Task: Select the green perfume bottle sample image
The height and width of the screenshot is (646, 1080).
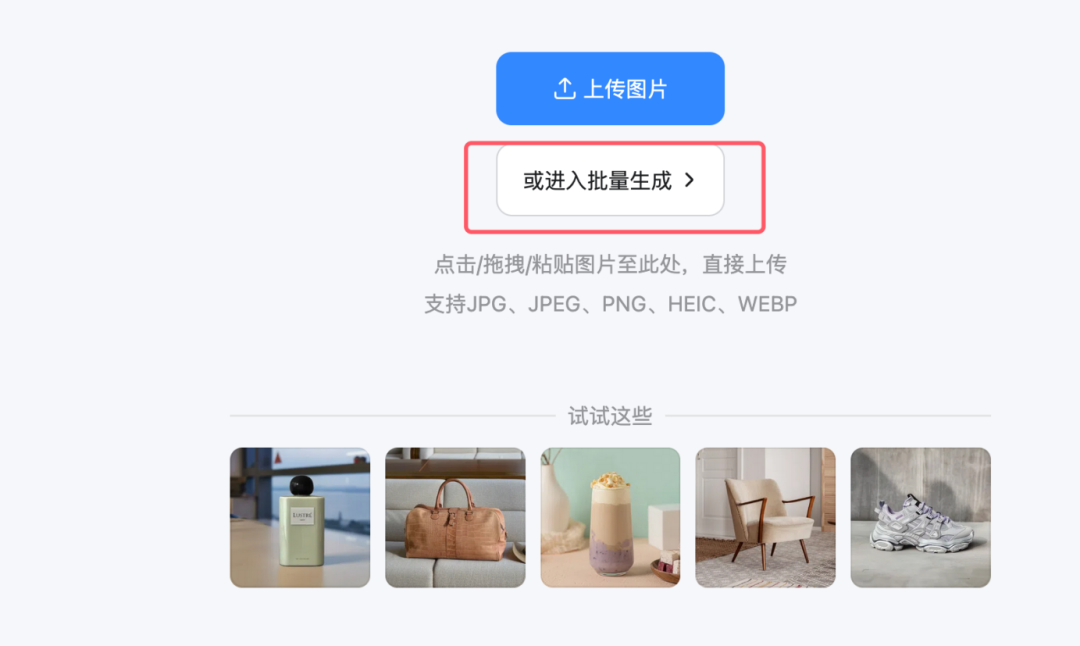Action: pyautogui.click(x=300, y=517)
